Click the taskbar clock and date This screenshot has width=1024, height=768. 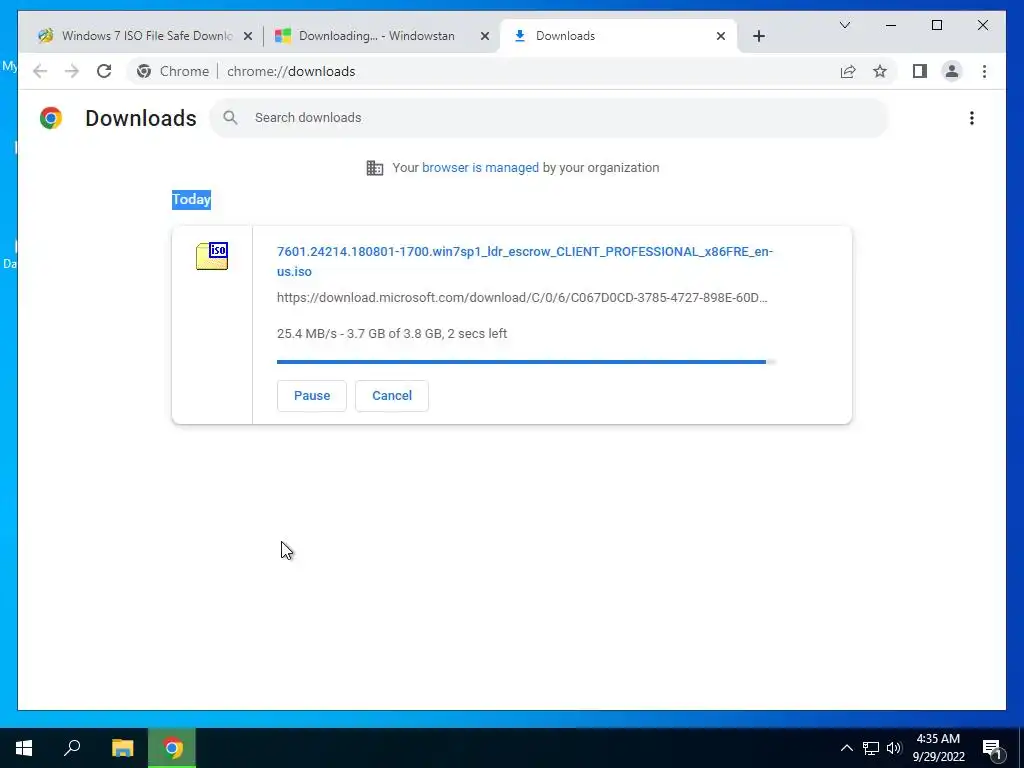[x=938, y=748]
